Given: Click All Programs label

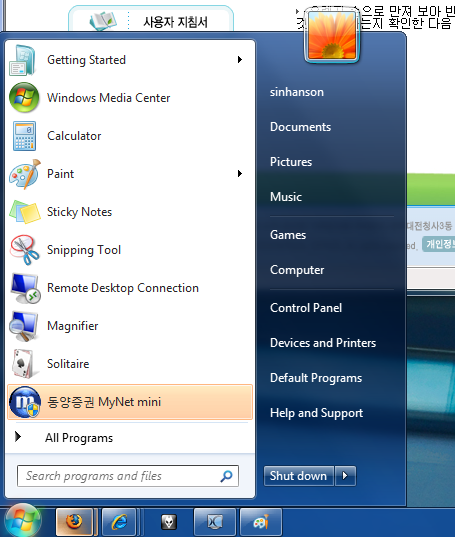Looking at the screenshot, I should (x=79, y=438).
